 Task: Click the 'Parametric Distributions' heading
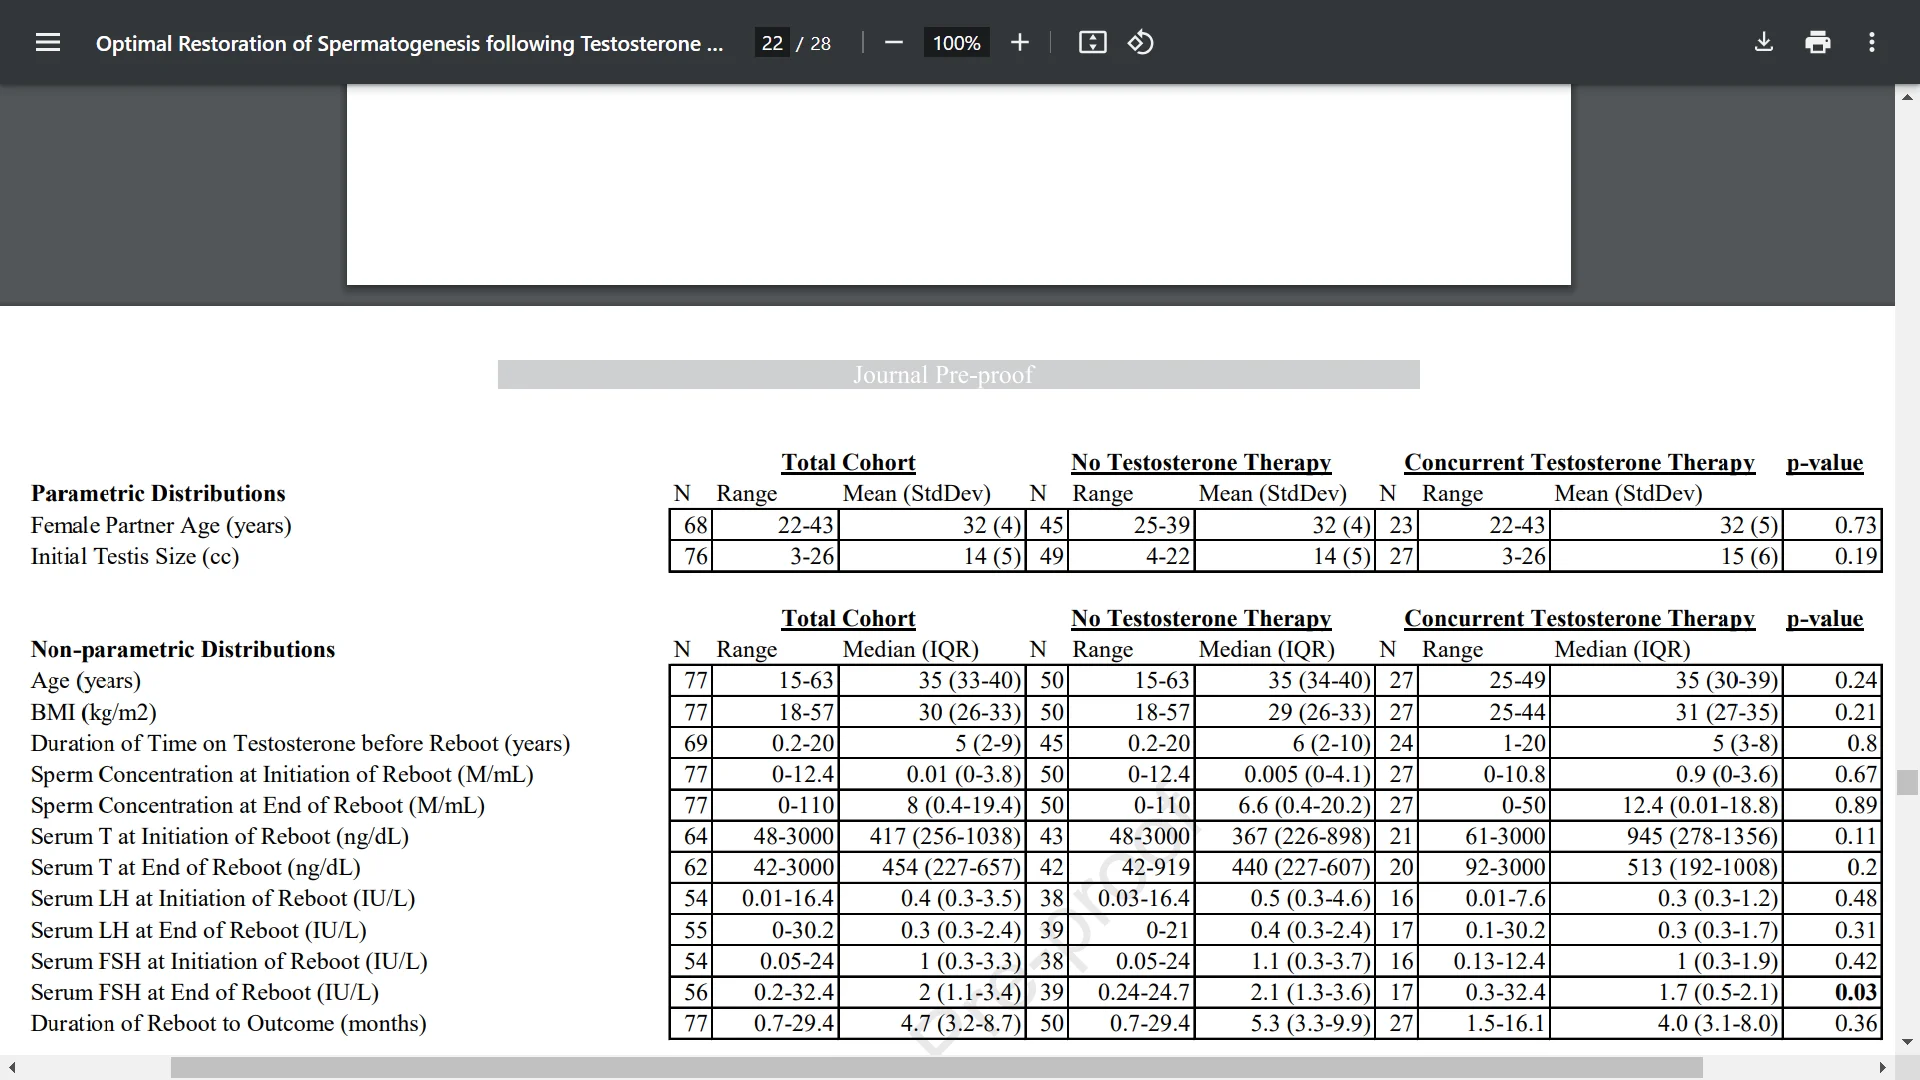coord(158,493)
